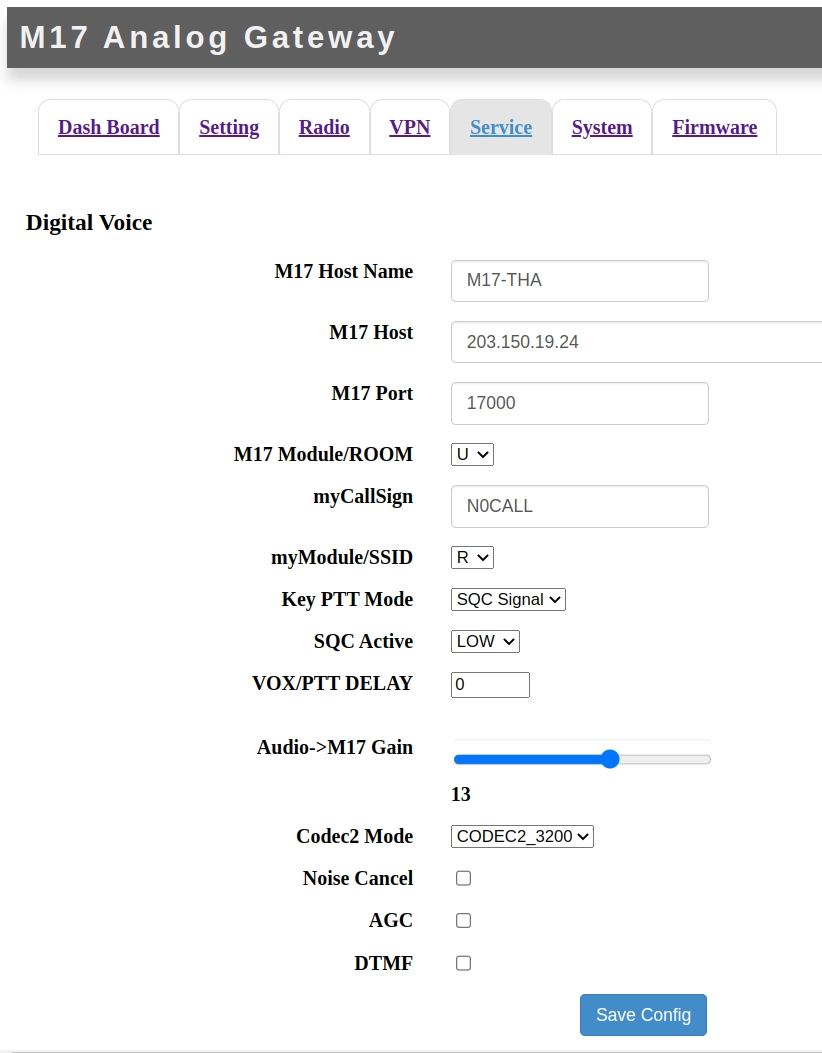Expand the Key PTT Mode dropdown
The width and height of the screenshot is (822, 1053).
[508, 600]
